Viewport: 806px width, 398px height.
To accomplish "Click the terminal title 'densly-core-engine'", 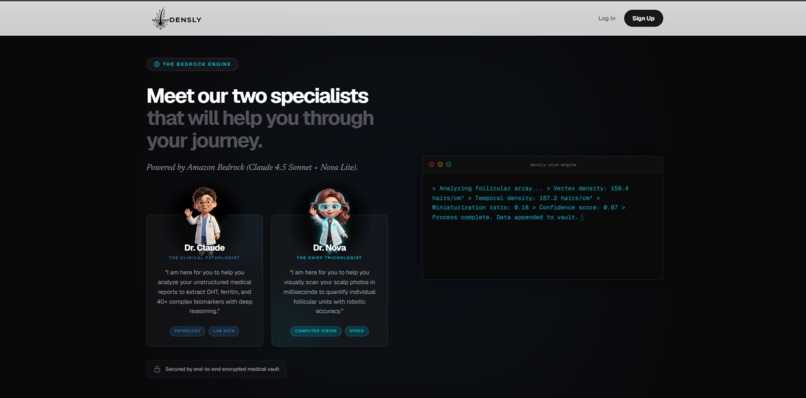I will 553,165.
